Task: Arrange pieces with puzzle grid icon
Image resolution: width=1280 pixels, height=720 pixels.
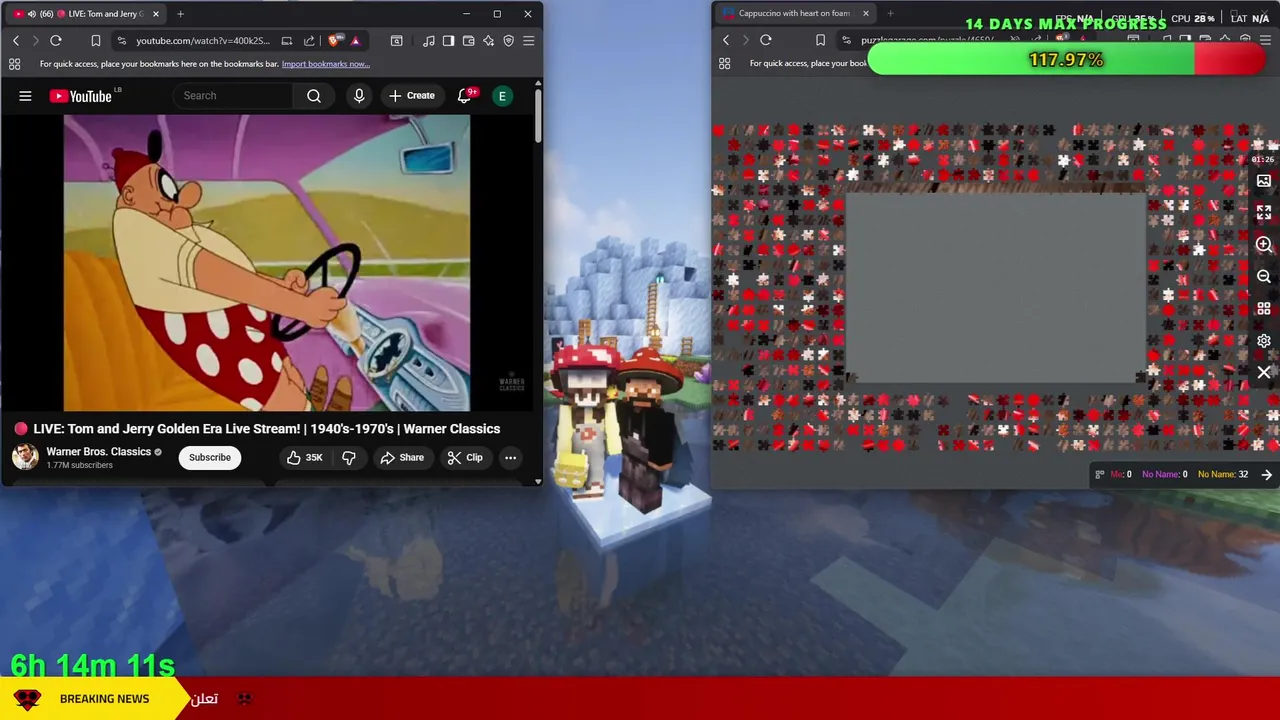Action: pyautogui.click(x=1264, y=309)
